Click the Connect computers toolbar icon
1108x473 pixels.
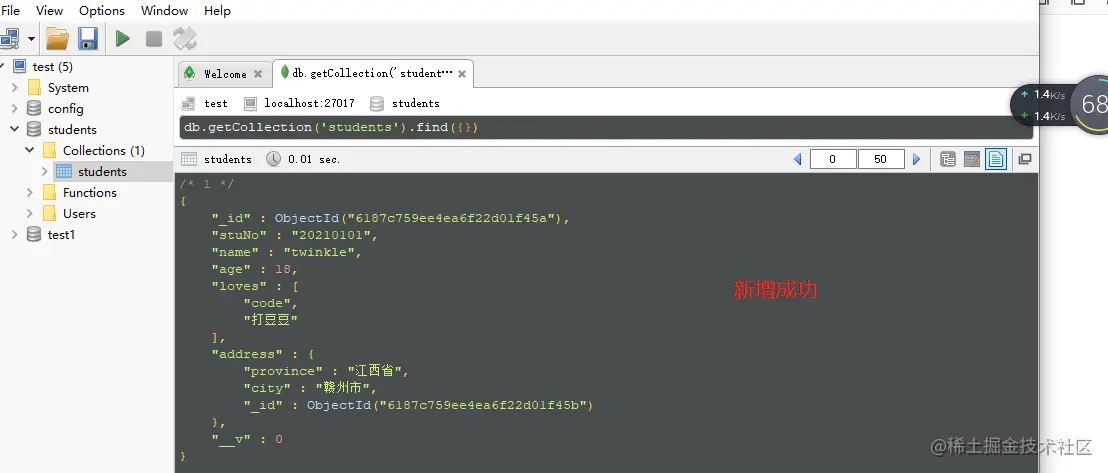click(x=10, y=38)
